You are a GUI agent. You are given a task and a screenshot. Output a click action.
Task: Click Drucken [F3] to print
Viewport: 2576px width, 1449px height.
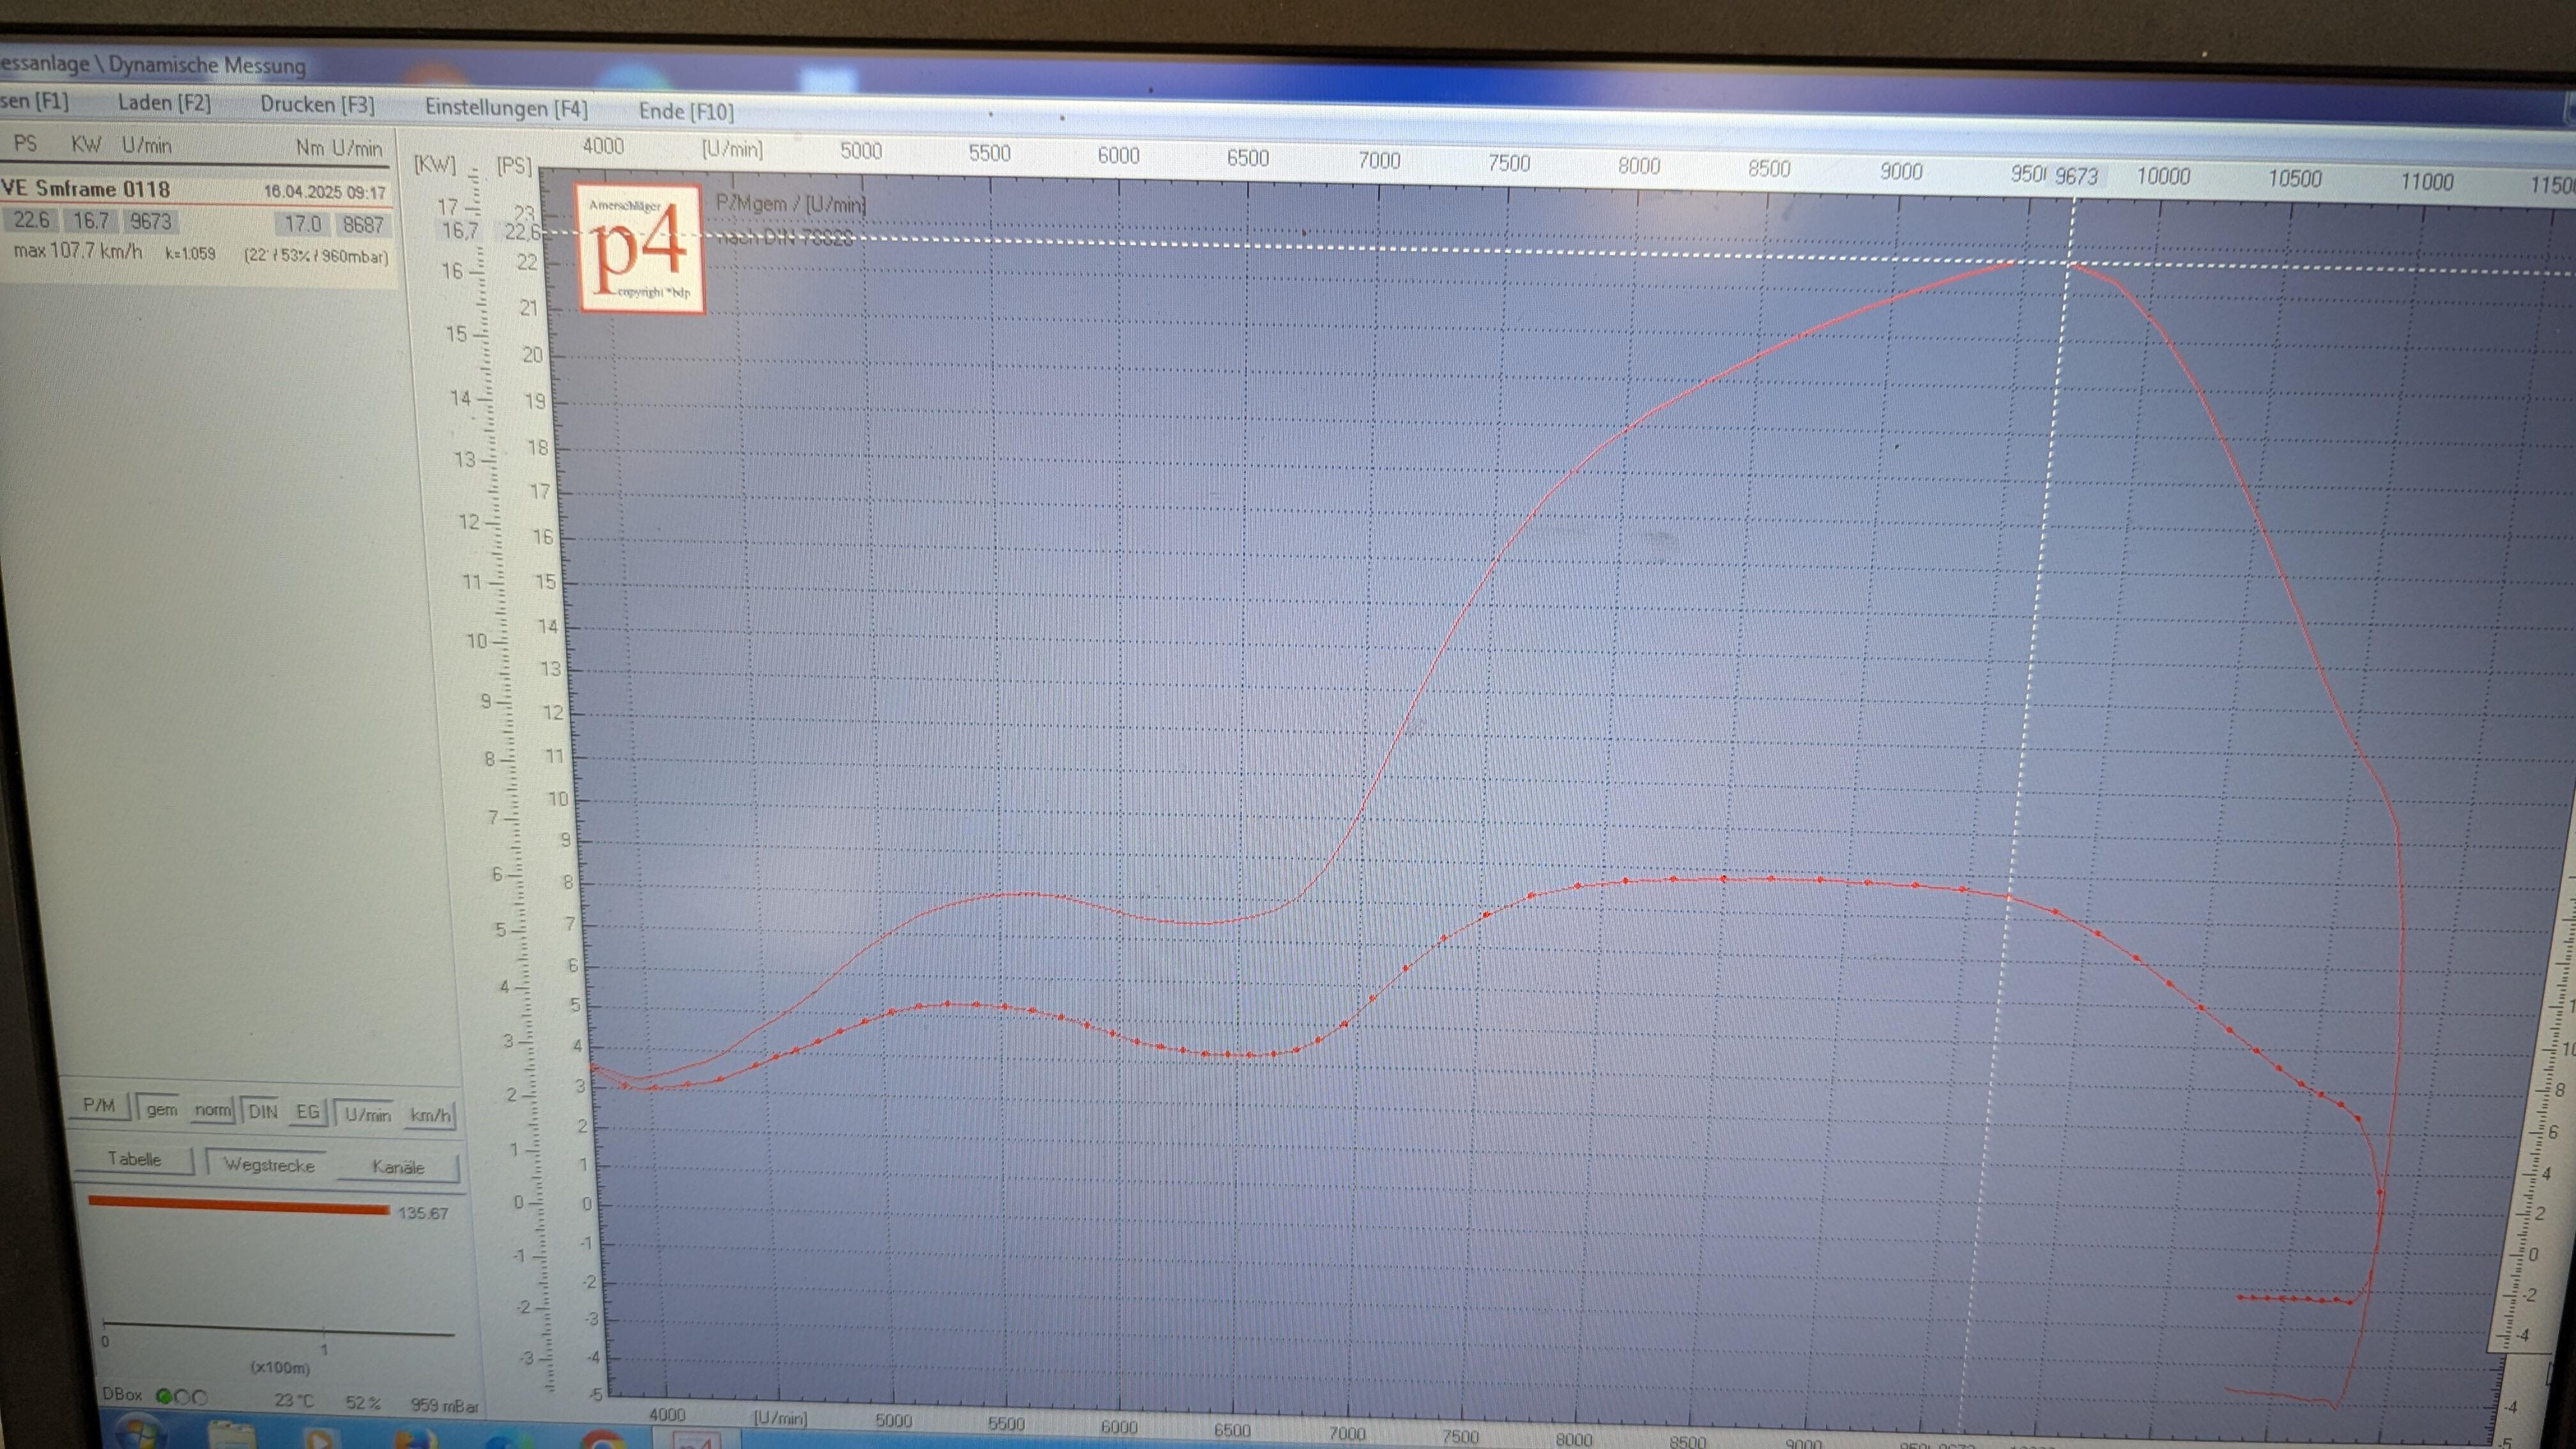point(317,104)
